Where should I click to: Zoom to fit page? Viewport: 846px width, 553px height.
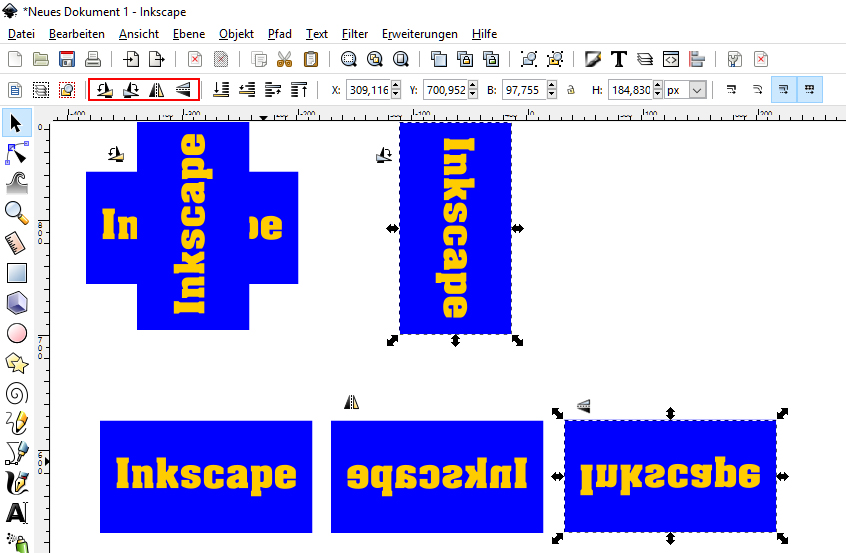coord(400,59)
